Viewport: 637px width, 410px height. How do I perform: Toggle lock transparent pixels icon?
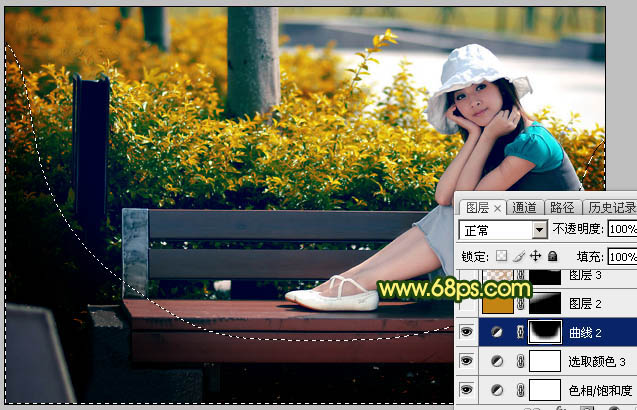(x=501, y=256)
